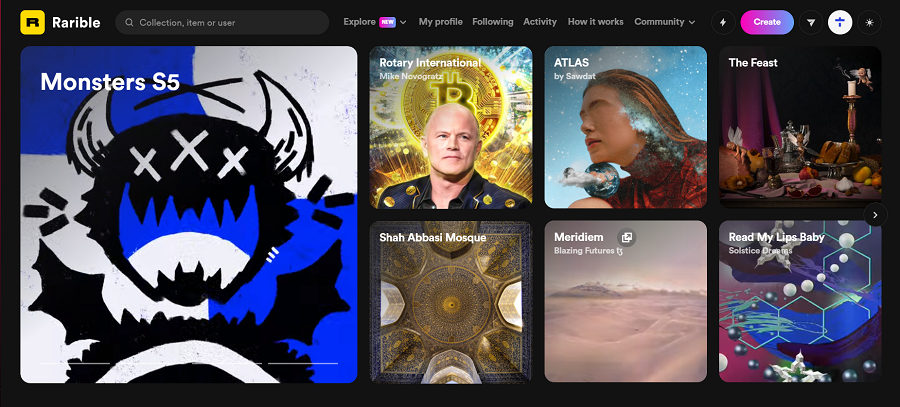
Task: Click the Rarible logo icon
Action: click(33, 22)
